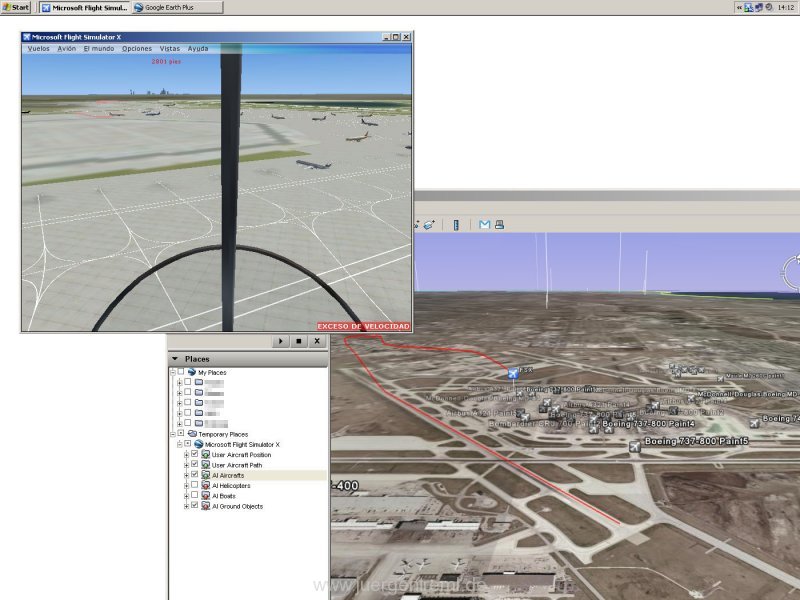Screen dimensions: 800x600
Task: Click the blue FSX aircraft placemark on map
Action: 513,374
